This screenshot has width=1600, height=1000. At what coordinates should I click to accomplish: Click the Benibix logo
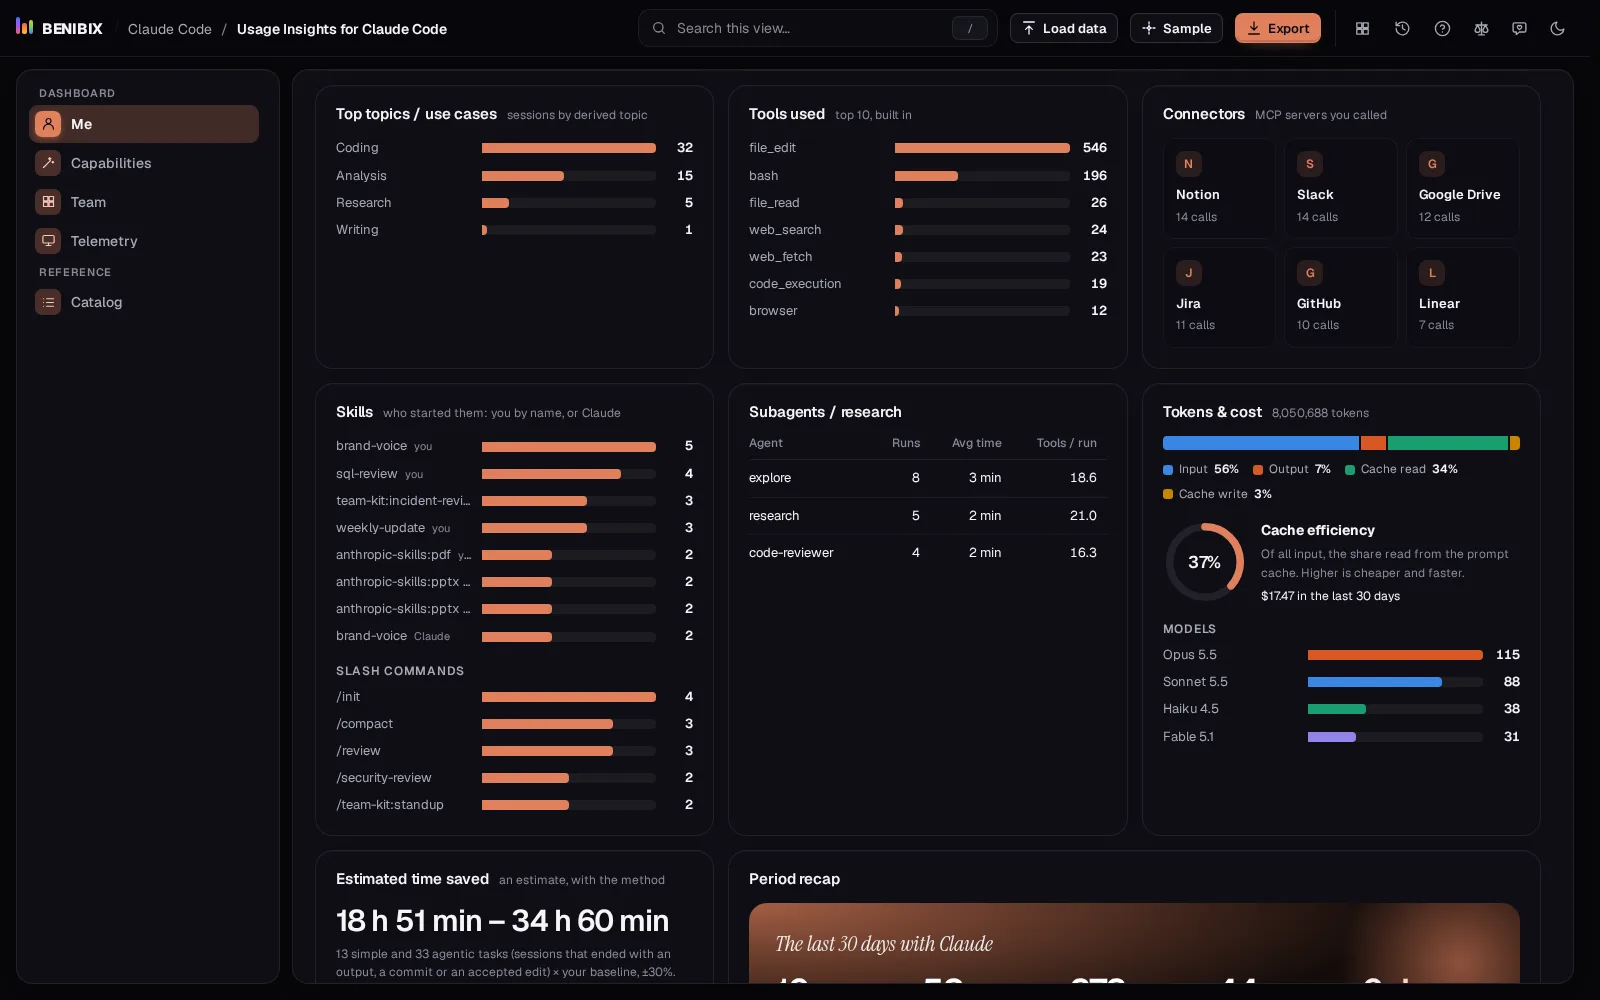point(59,28)
